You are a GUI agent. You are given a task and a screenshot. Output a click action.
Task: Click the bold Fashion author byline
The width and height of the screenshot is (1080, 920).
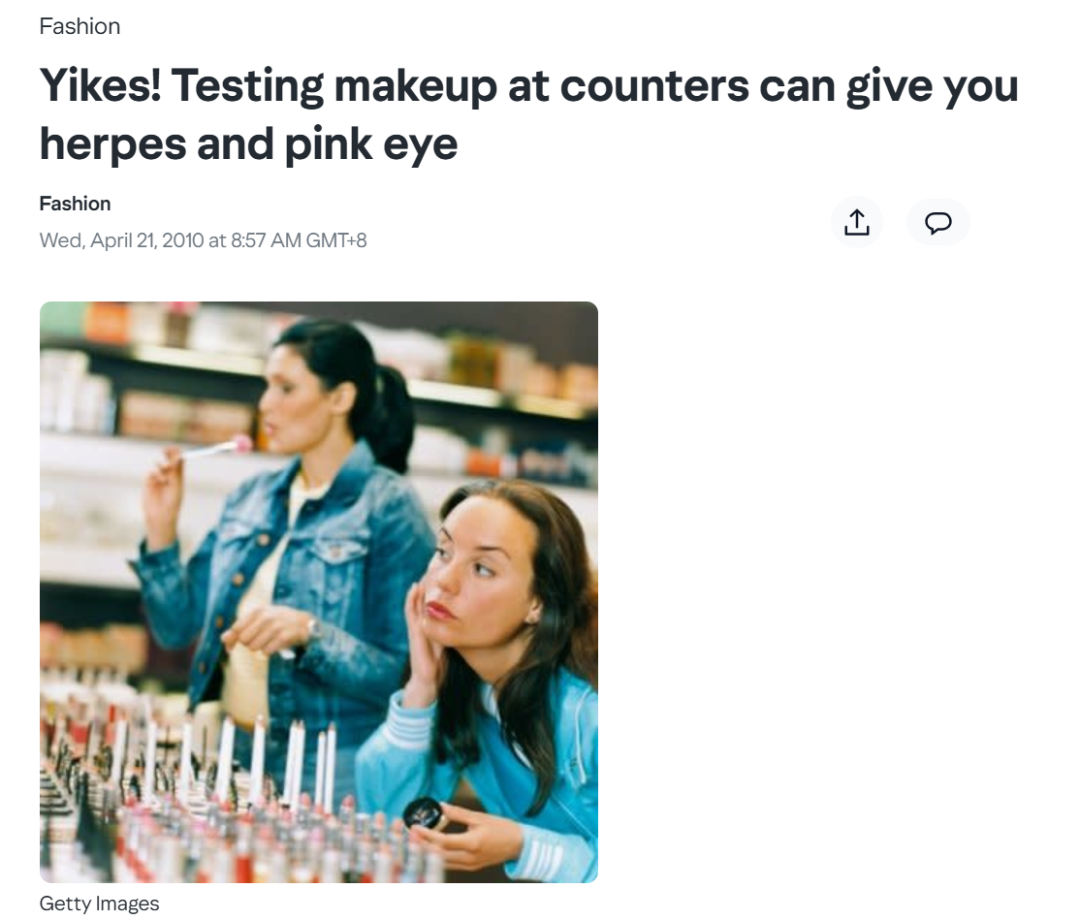pyautogui.click(x=75, y=204)
